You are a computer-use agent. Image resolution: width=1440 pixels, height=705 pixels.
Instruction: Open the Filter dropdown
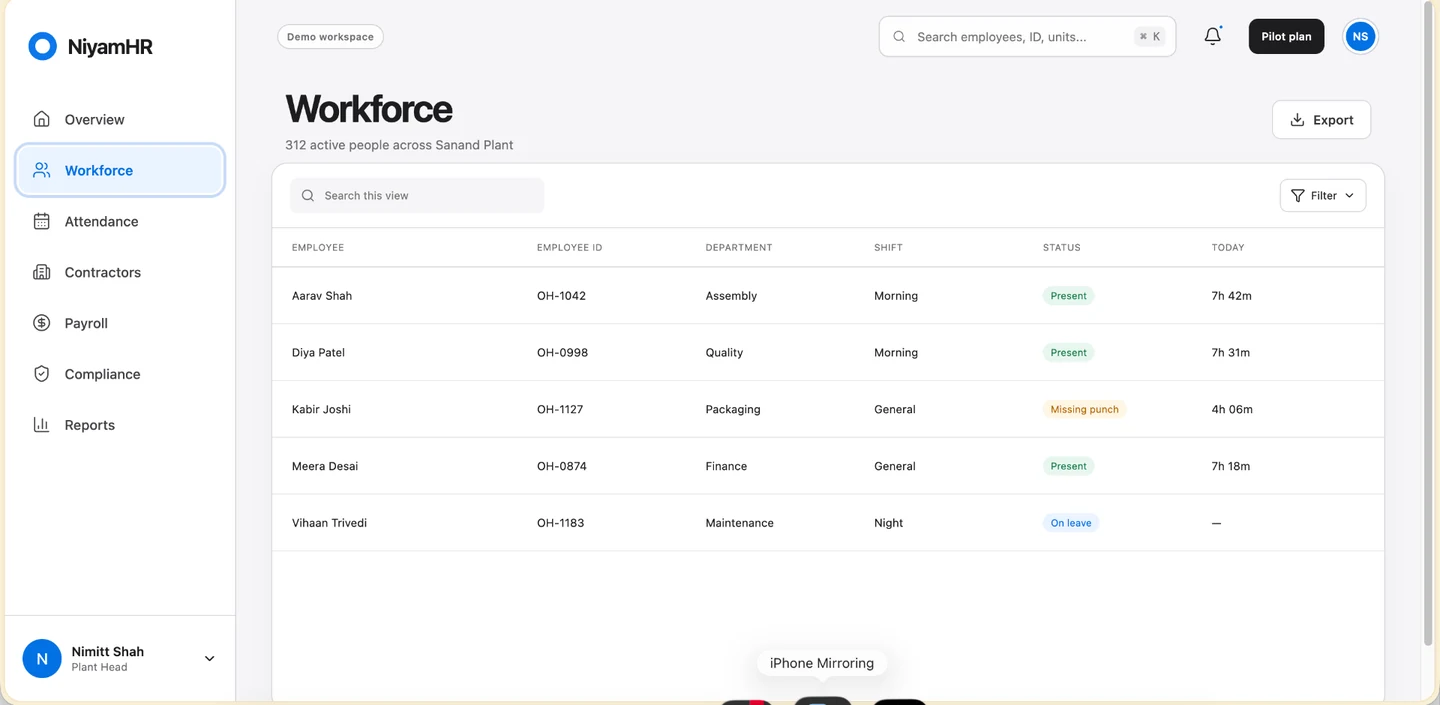pyautogui.click(x=1322, y=196)
